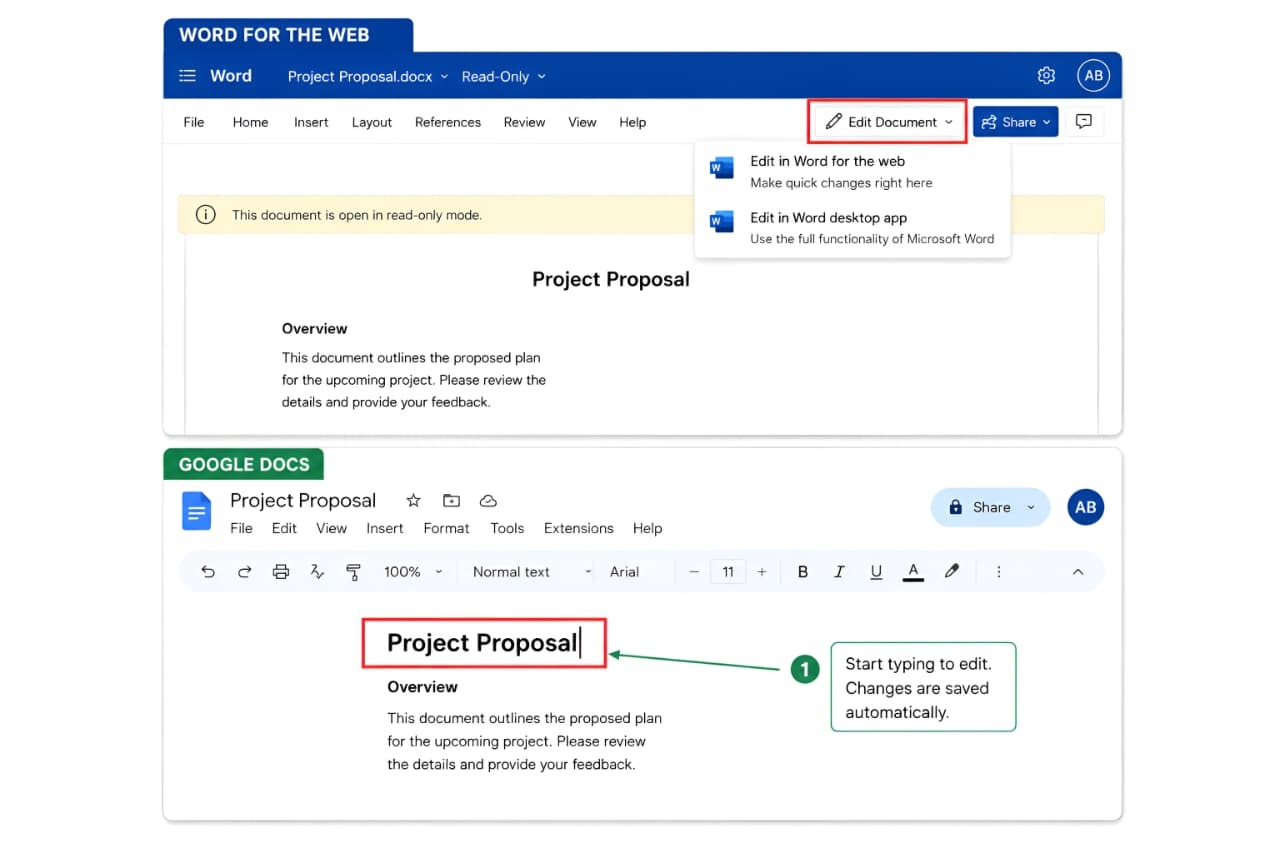Open the comments pane icon in Word

pos(1084,122)
